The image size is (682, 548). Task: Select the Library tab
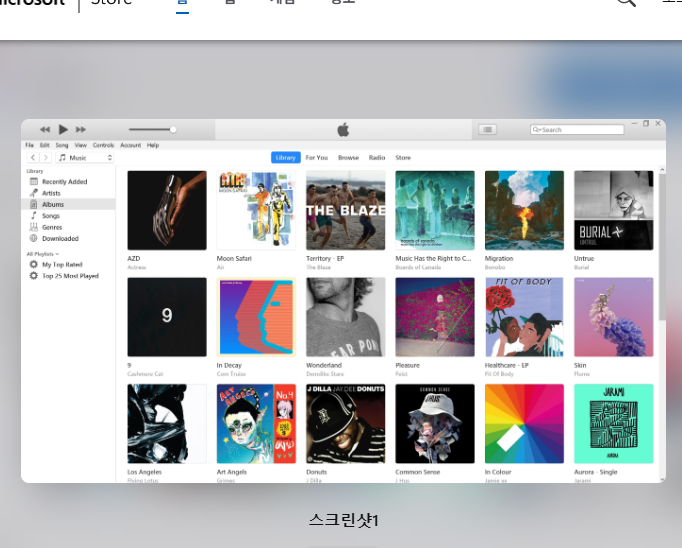tap(286, 157)
